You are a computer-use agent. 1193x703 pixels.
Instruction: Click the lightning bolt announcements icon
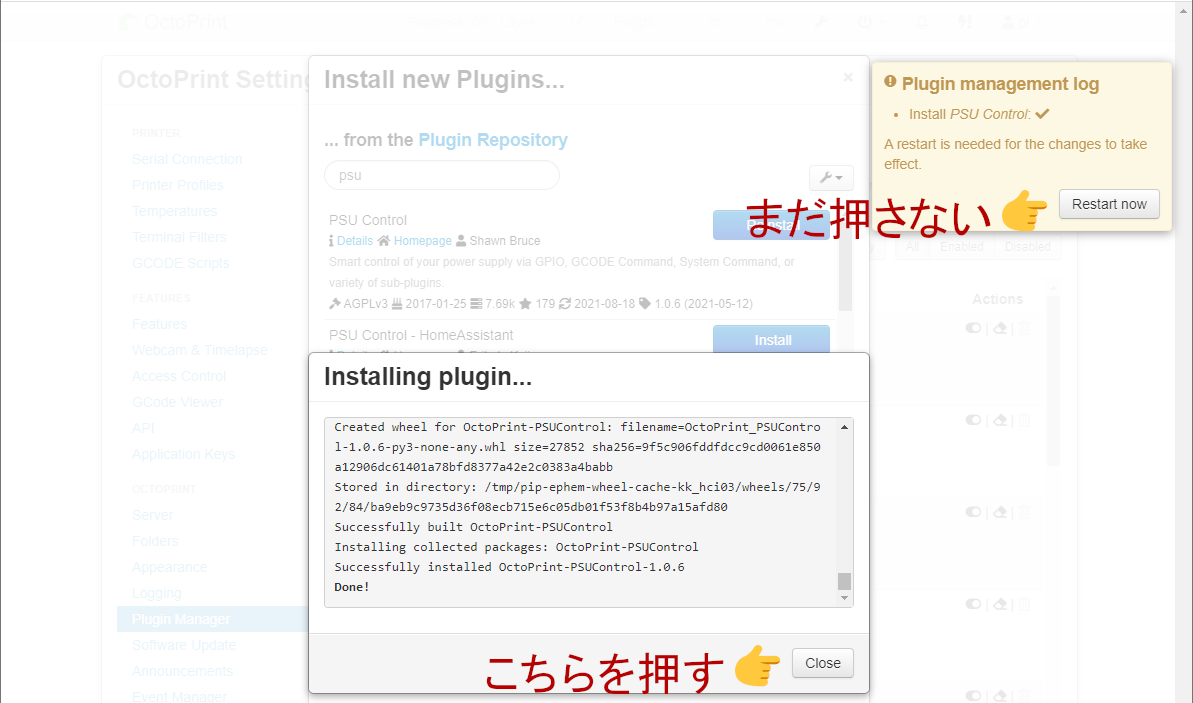coord(965,22)
